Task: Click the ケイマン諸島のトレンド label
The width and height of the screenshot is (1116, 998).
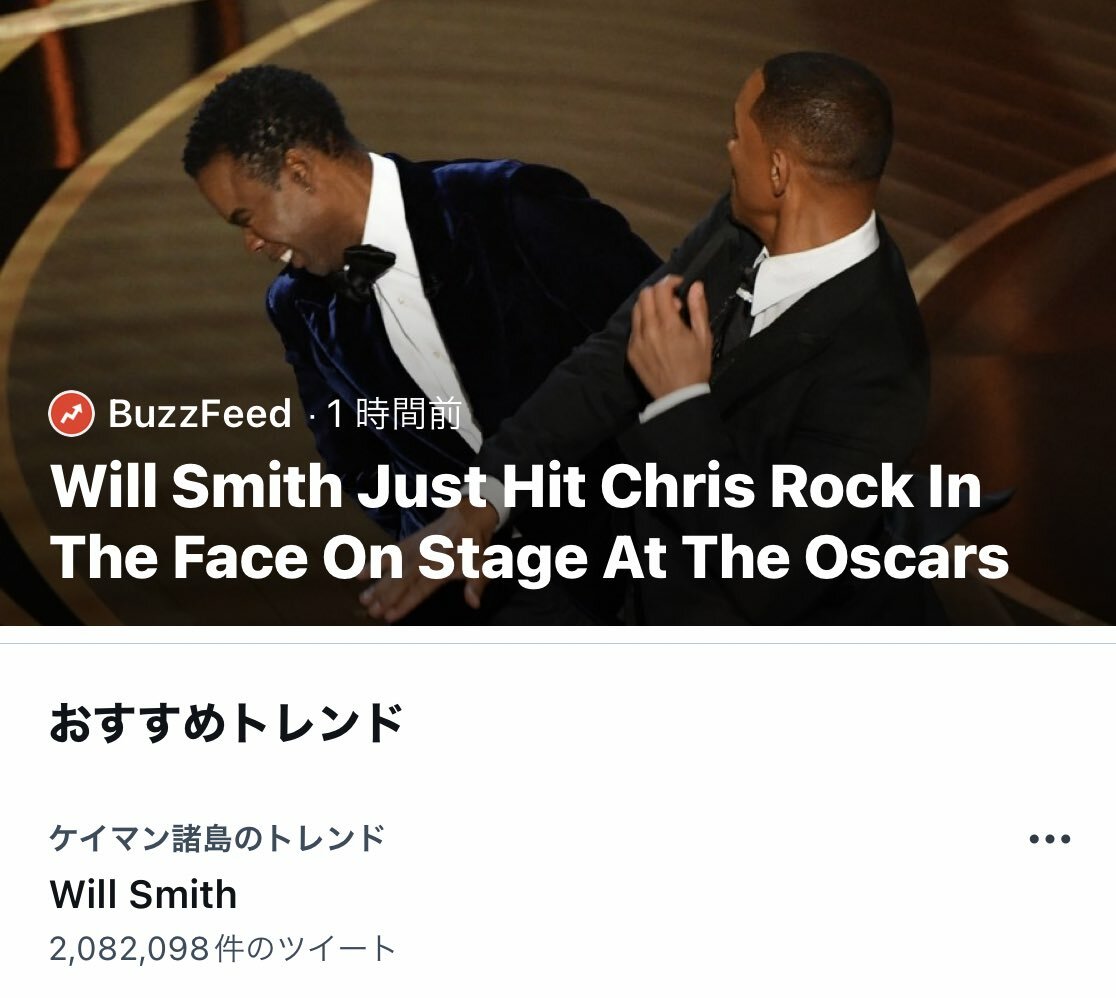Action: (x=217, y=839)
